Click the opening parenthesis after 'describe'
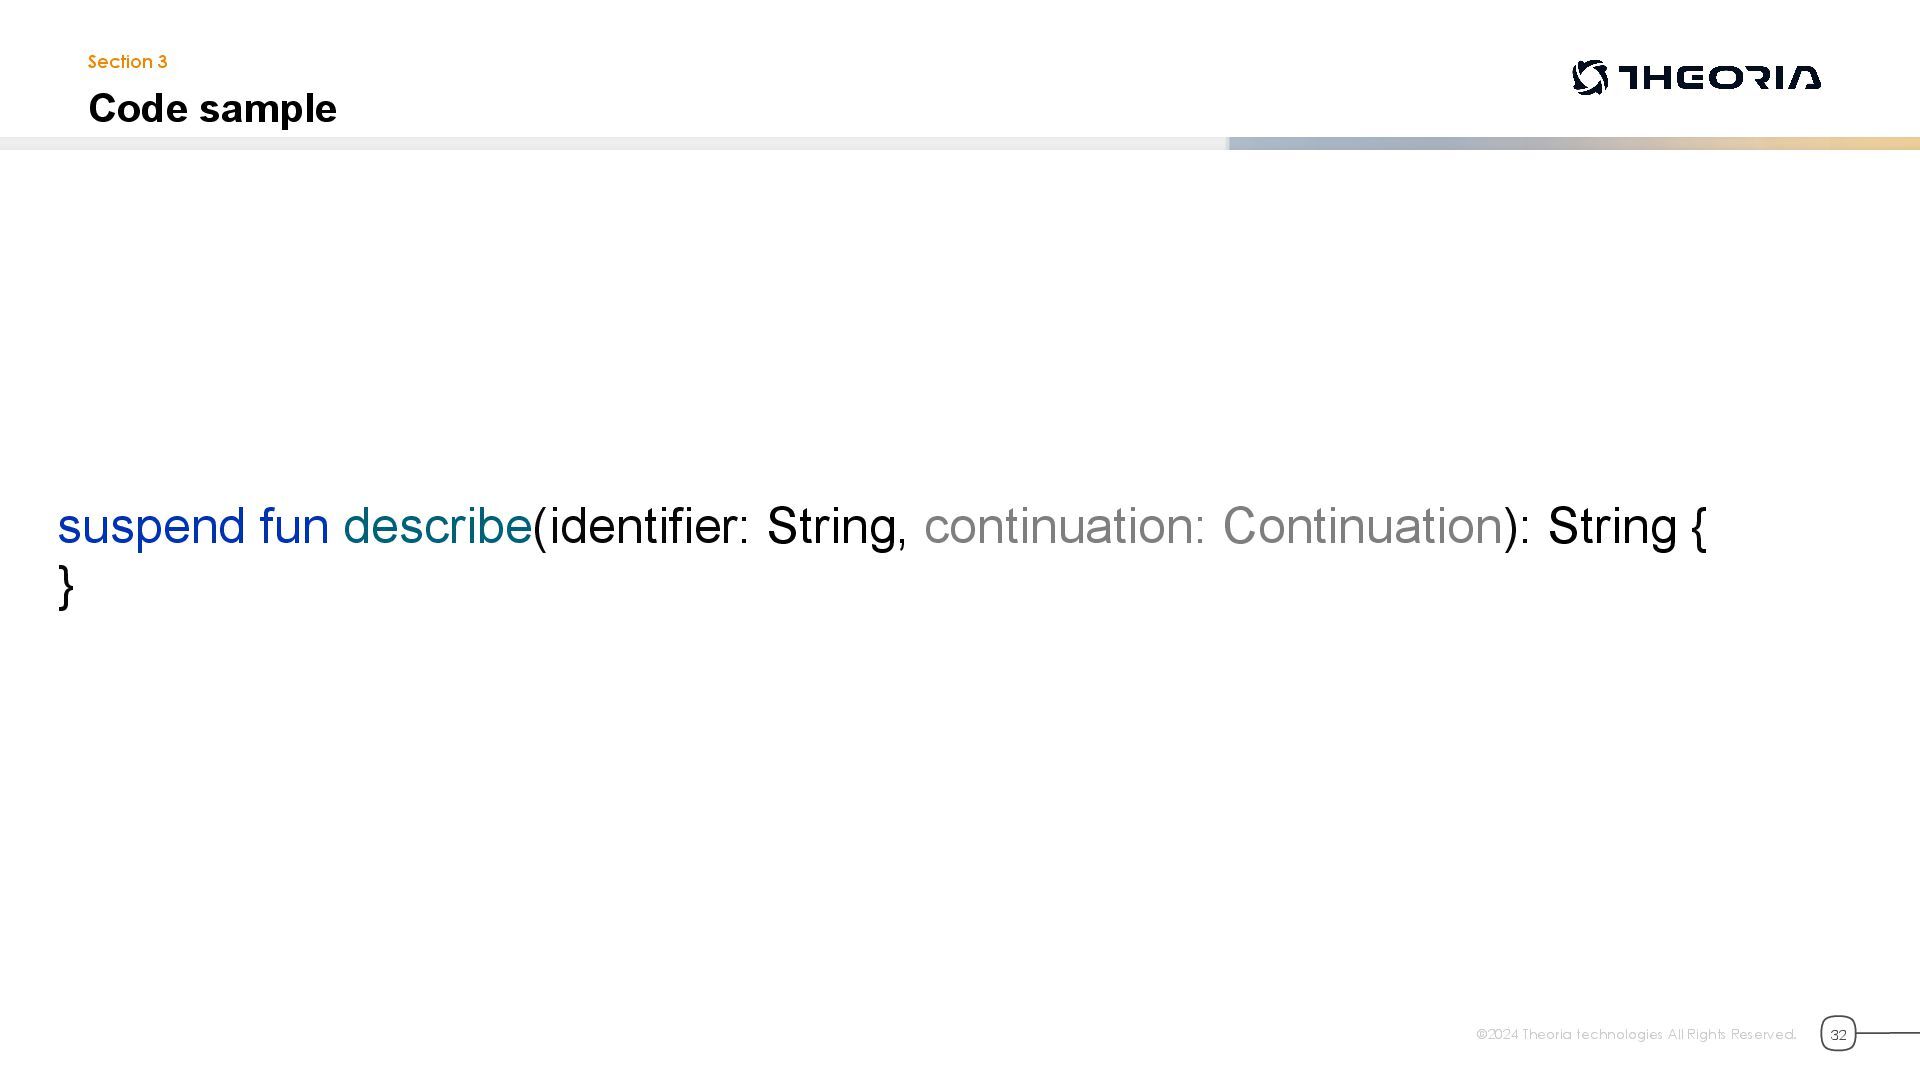The height and width of the screenshot is (1080, 1920). tap(540, 527)
